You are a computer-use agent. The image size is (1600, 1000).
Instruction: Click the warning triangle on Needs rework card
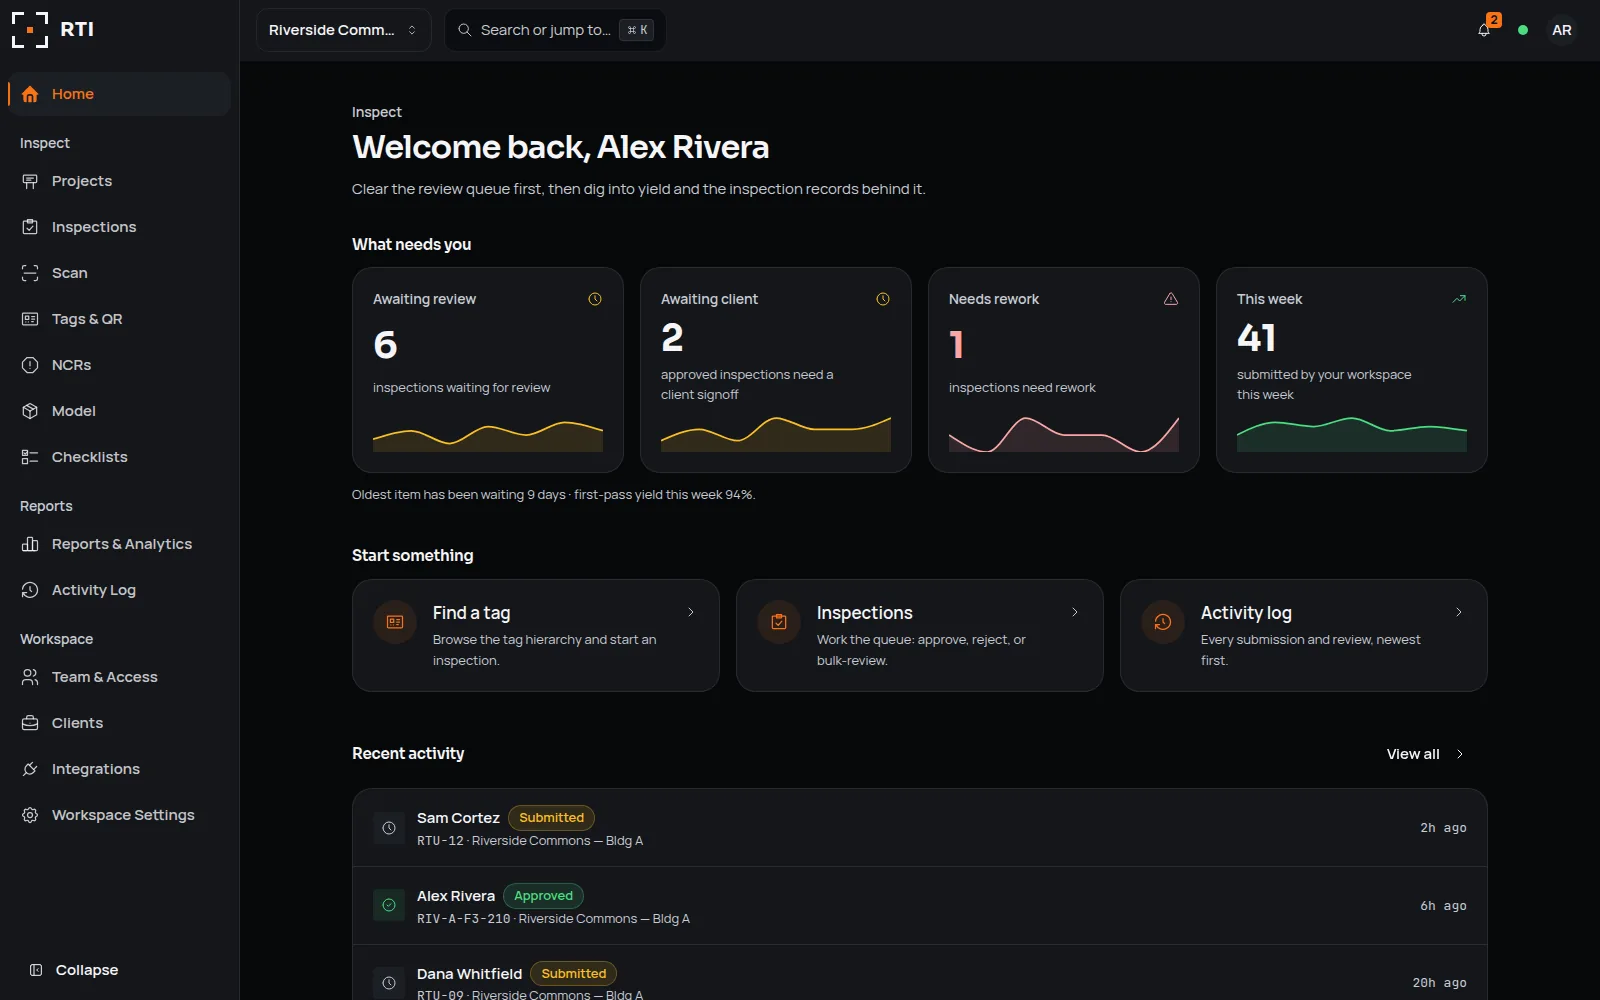[1171, 299]
